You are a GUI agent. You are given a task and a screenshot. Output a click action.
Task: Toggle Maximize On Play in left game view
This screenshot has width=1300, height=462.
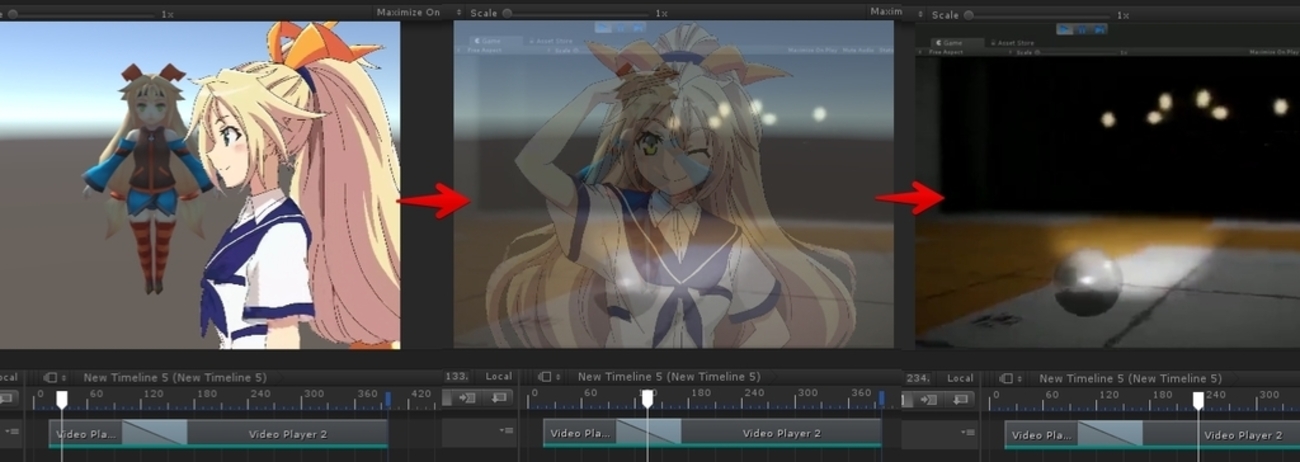(x=410, y=13)
